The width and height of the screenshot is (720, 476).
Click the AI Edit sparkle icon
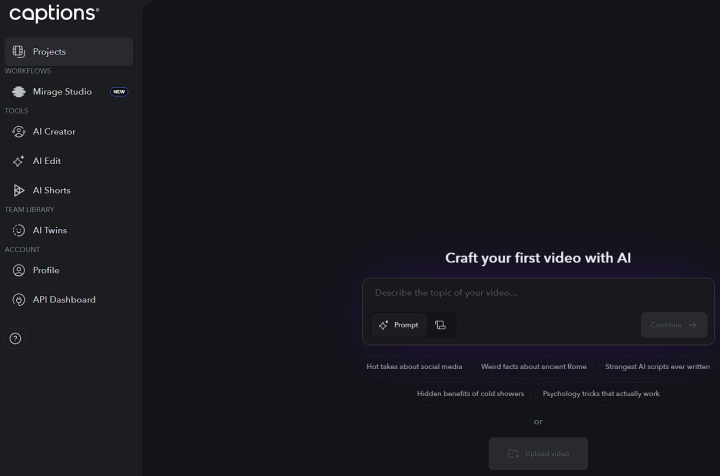(x=18, y=161)
